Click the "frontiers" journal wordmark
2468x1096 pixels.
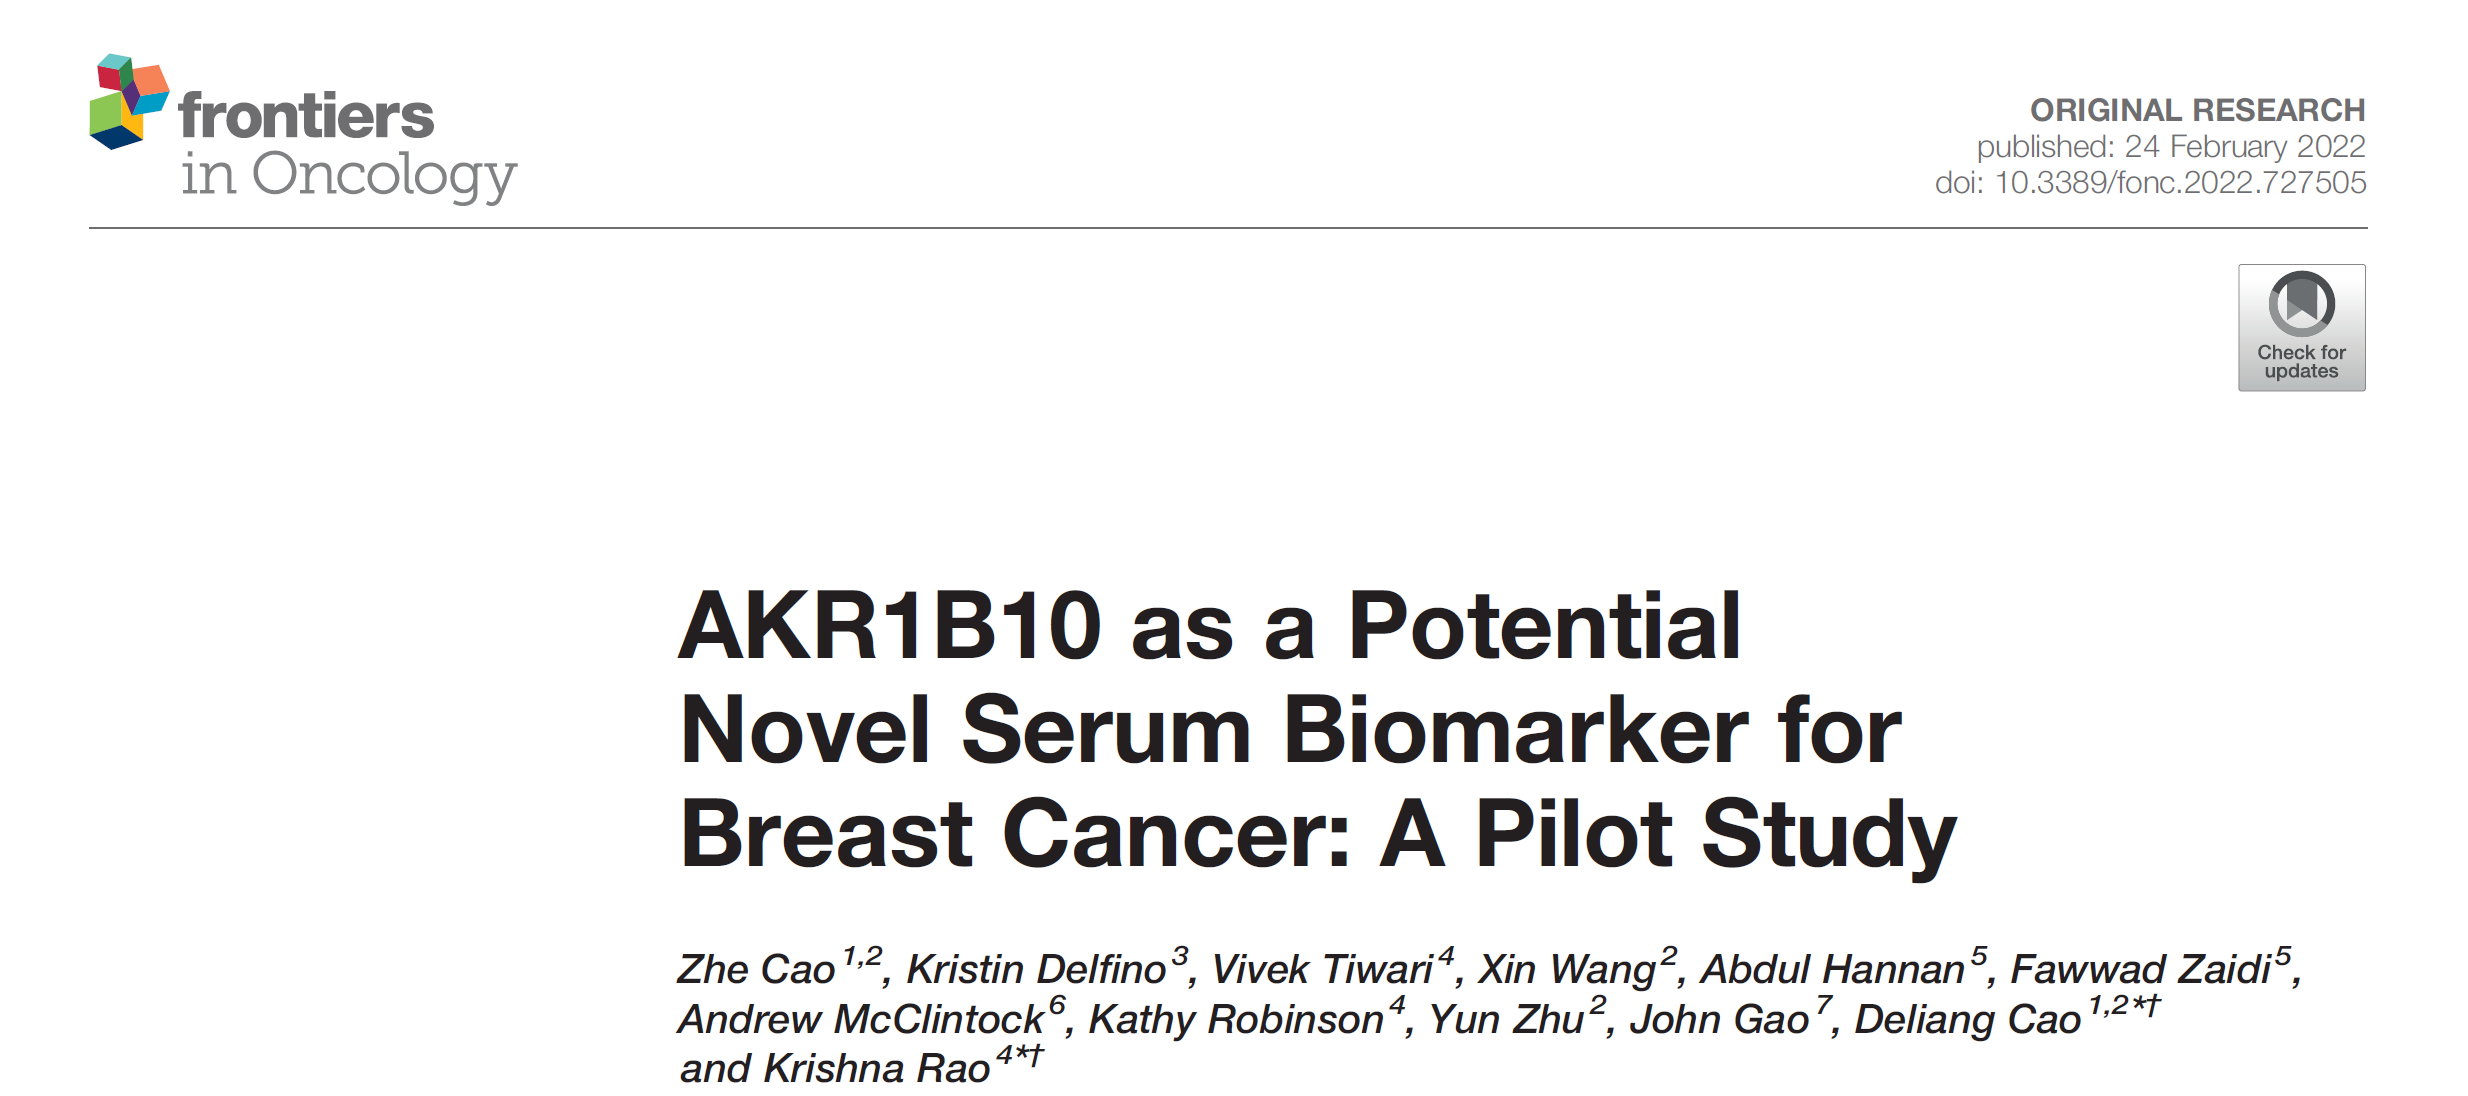306,117
